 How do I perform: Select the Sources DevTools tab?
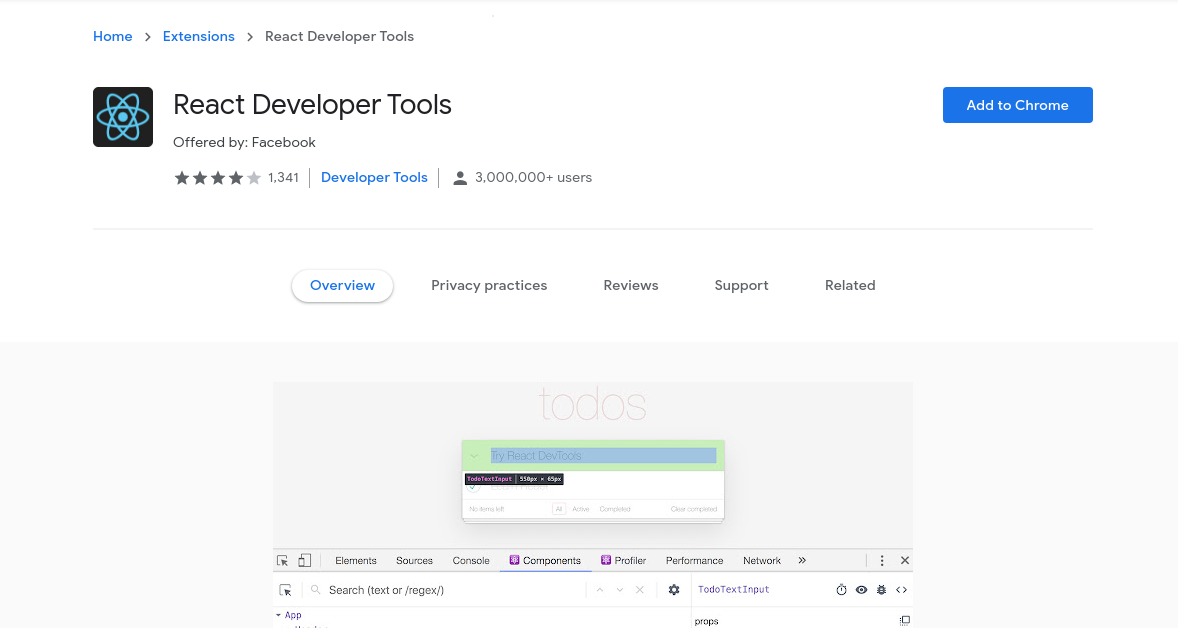414,560
